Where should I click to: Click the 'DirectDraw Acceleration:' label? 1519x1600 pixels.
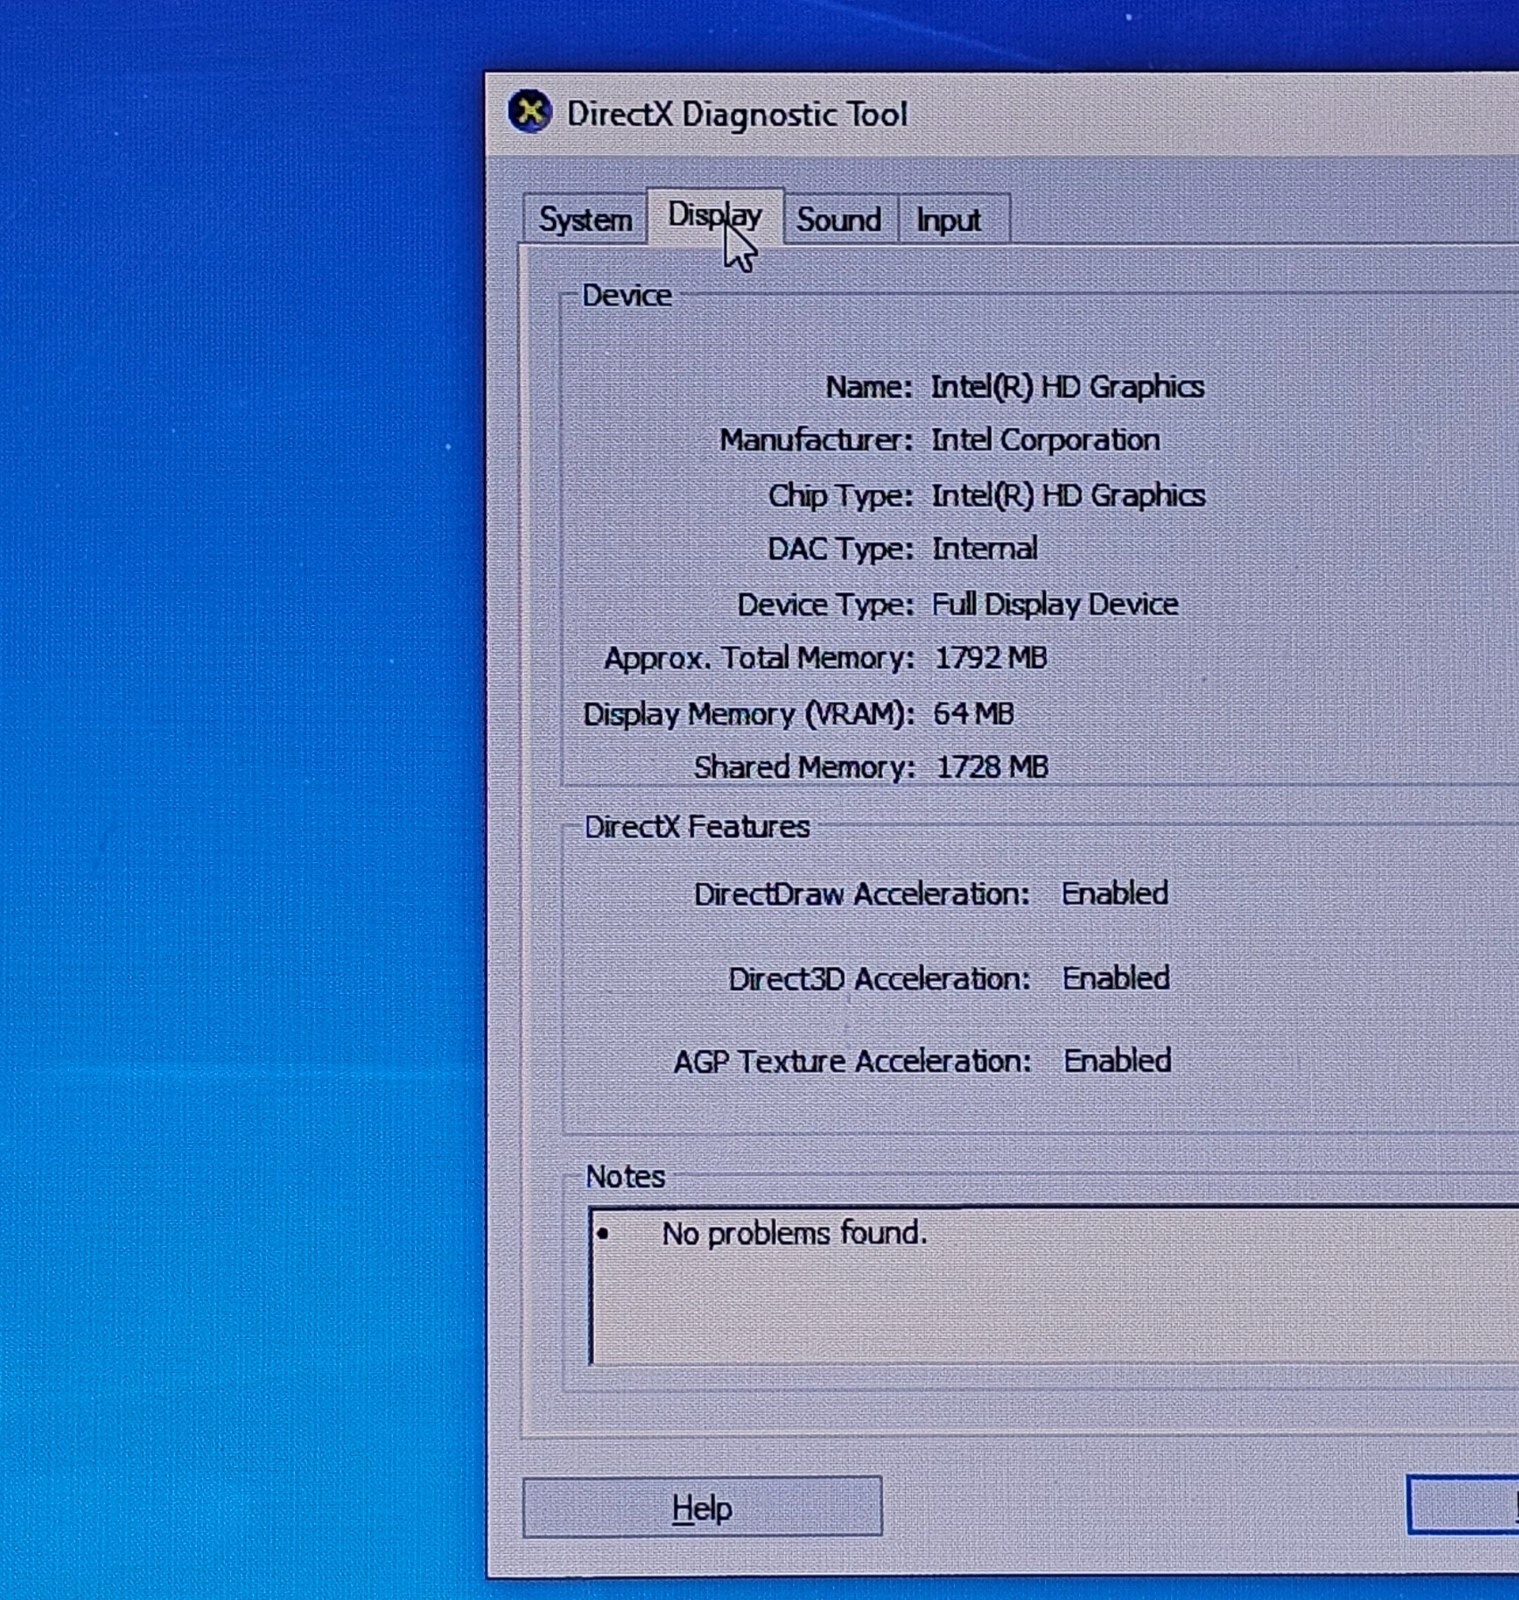[862, 894]
